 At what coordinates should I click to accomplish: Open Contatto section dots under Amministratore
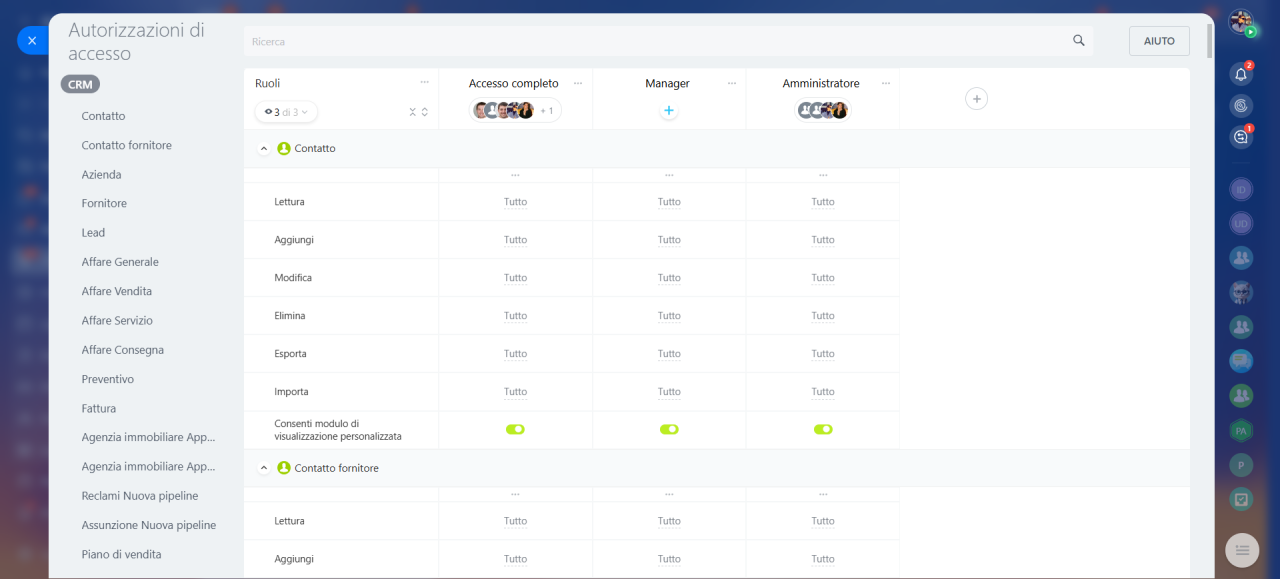[x=823, y=175]
